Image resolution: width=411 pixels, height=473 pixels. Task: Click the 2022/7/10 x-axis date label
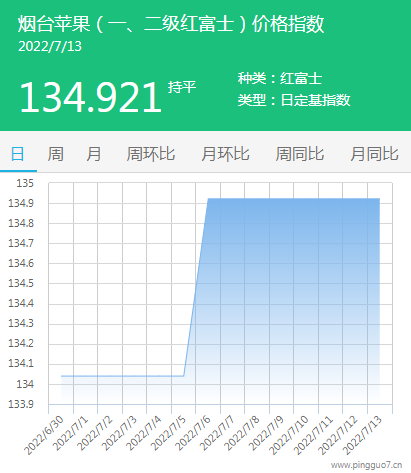(288, 435)
